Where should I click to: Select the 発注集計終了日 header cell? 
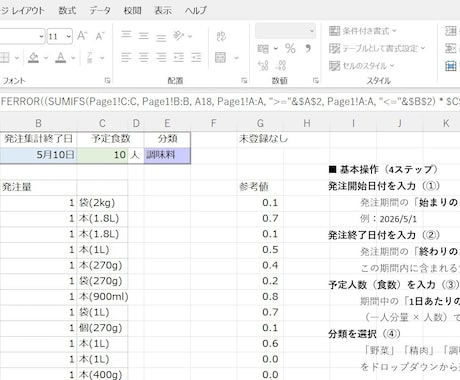[x=38, y=139]
